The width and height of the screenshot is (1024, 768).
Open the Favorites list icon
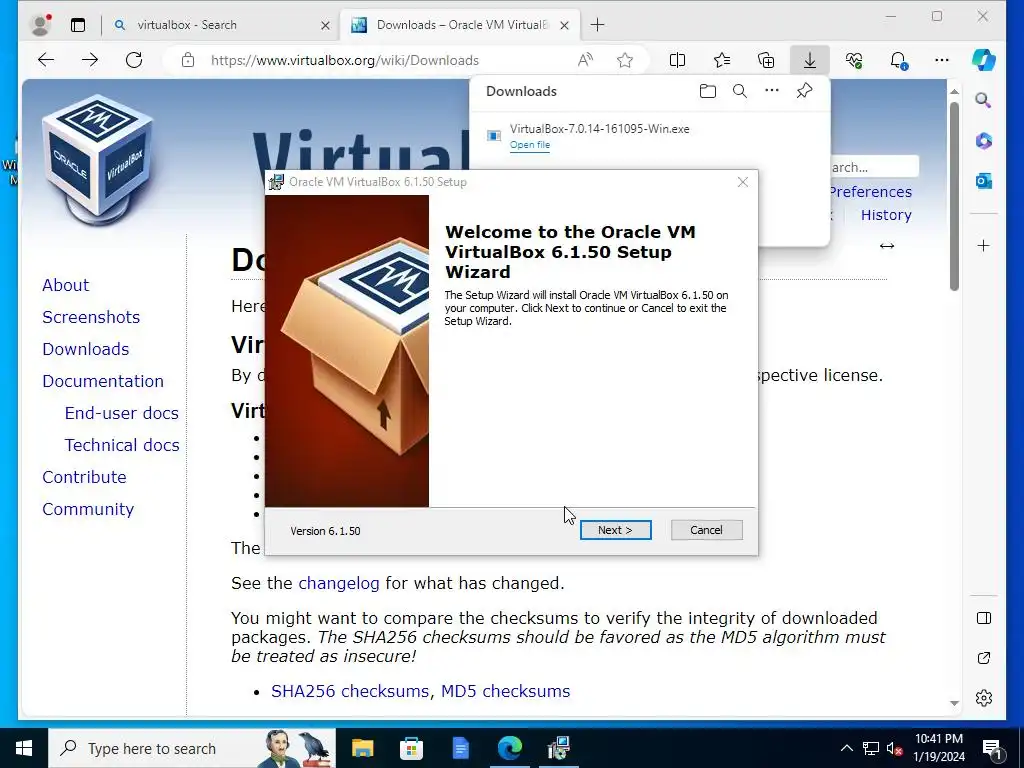point(722,60)
